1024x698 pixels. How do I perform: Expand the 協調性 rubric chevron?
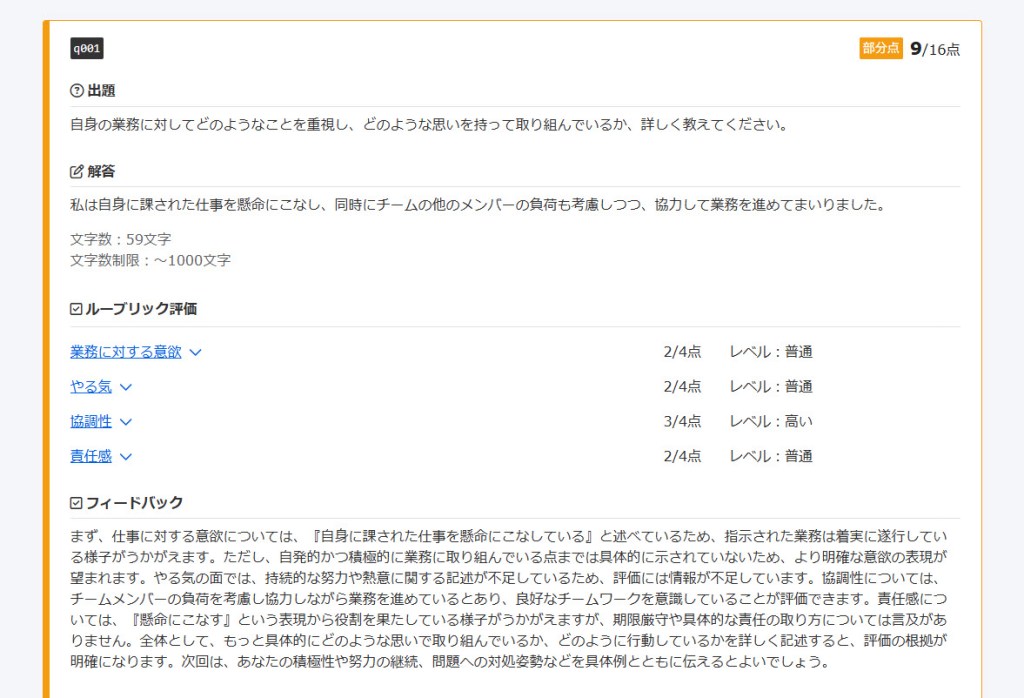coord(125,422)
